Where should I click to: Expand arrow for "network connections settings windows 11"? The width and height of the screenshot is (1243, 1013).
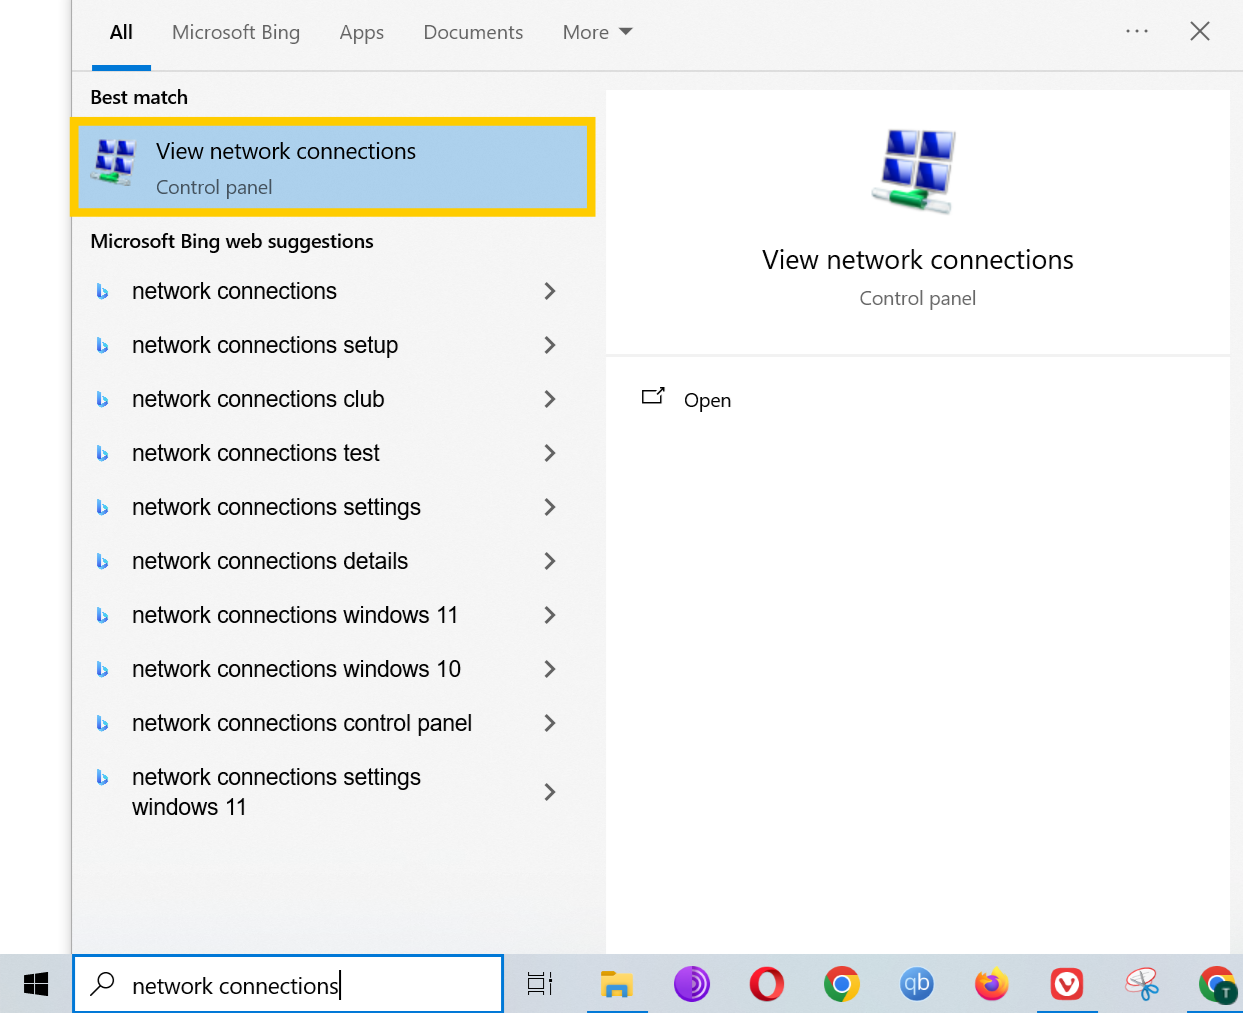pyautogui.click(x=549, y=792)
